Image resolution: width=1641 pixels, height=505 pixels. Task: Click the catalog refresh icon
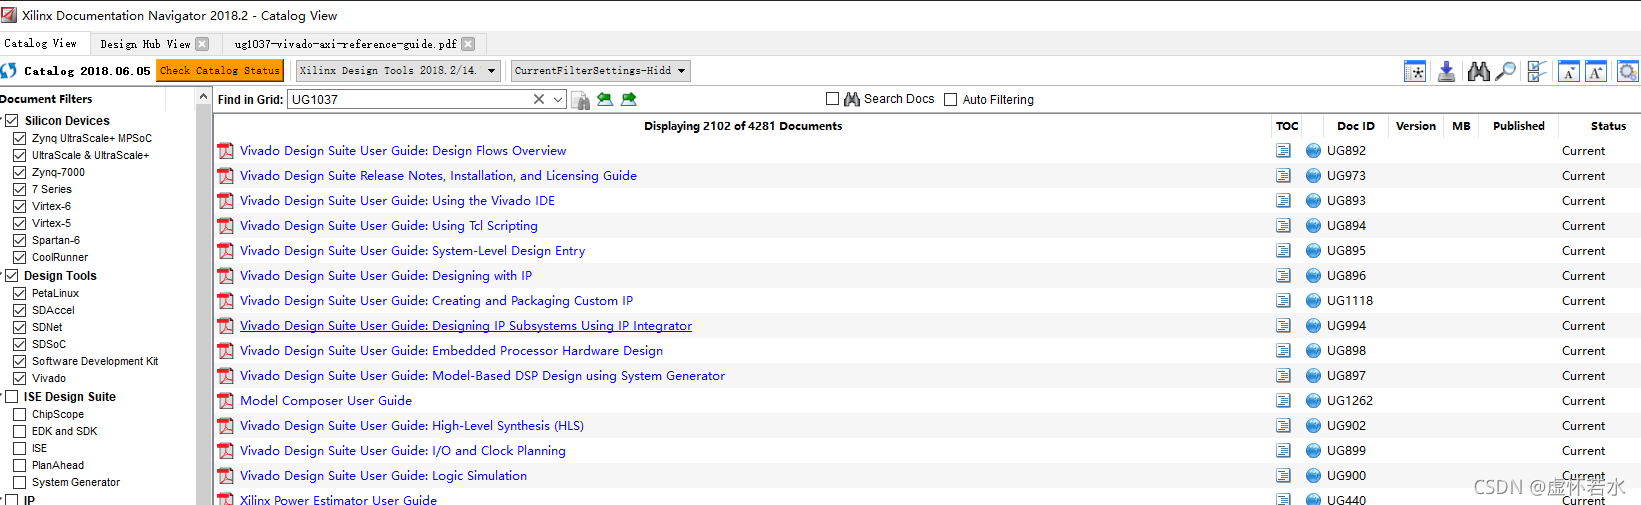[x=8, y=71]
